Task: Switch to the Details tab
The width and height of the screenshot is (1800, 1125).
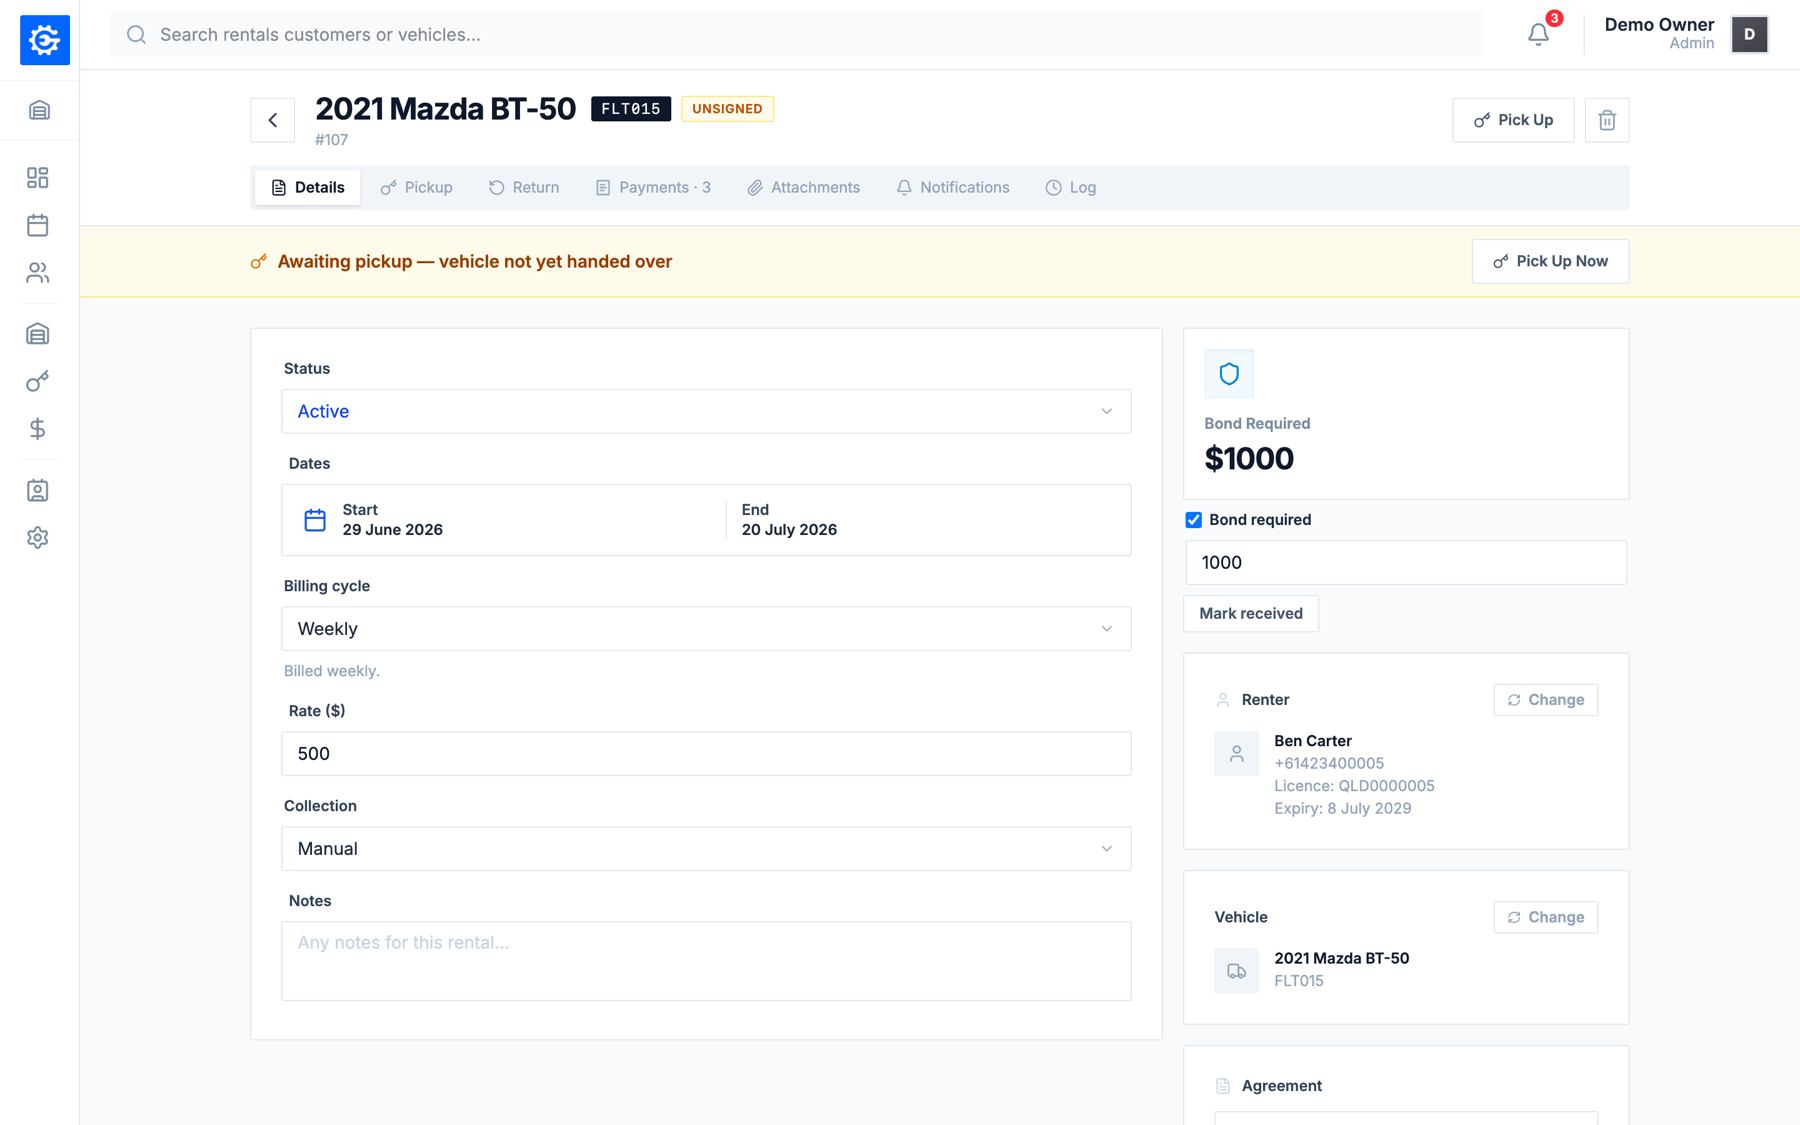Action: click(307, 187)
